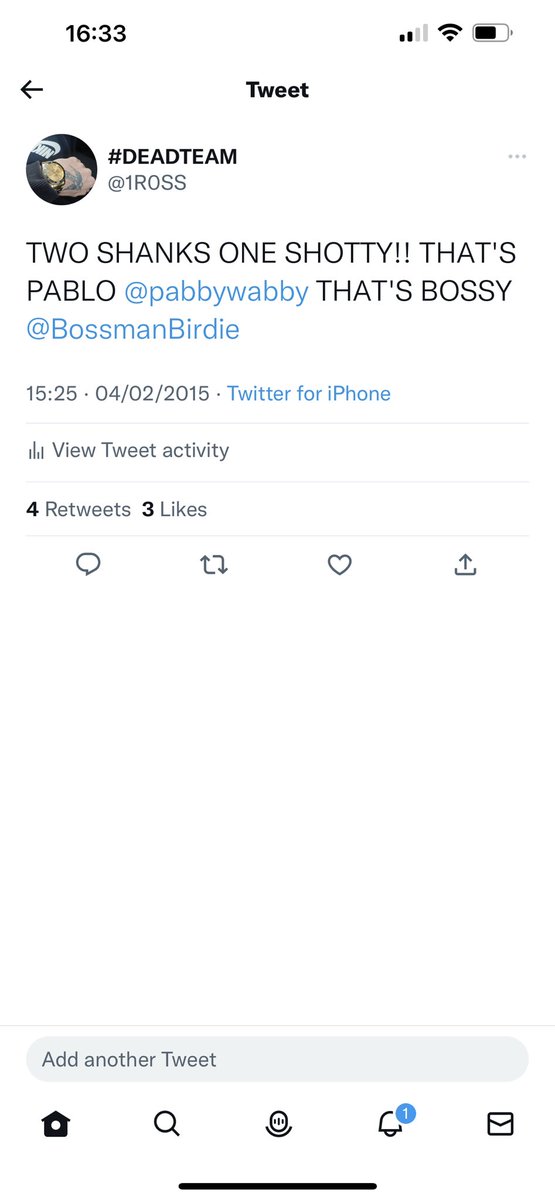Screen dimensions: 555x1200
Task: Open the Home tab in bottom bar
Action: coord(56,1124)
